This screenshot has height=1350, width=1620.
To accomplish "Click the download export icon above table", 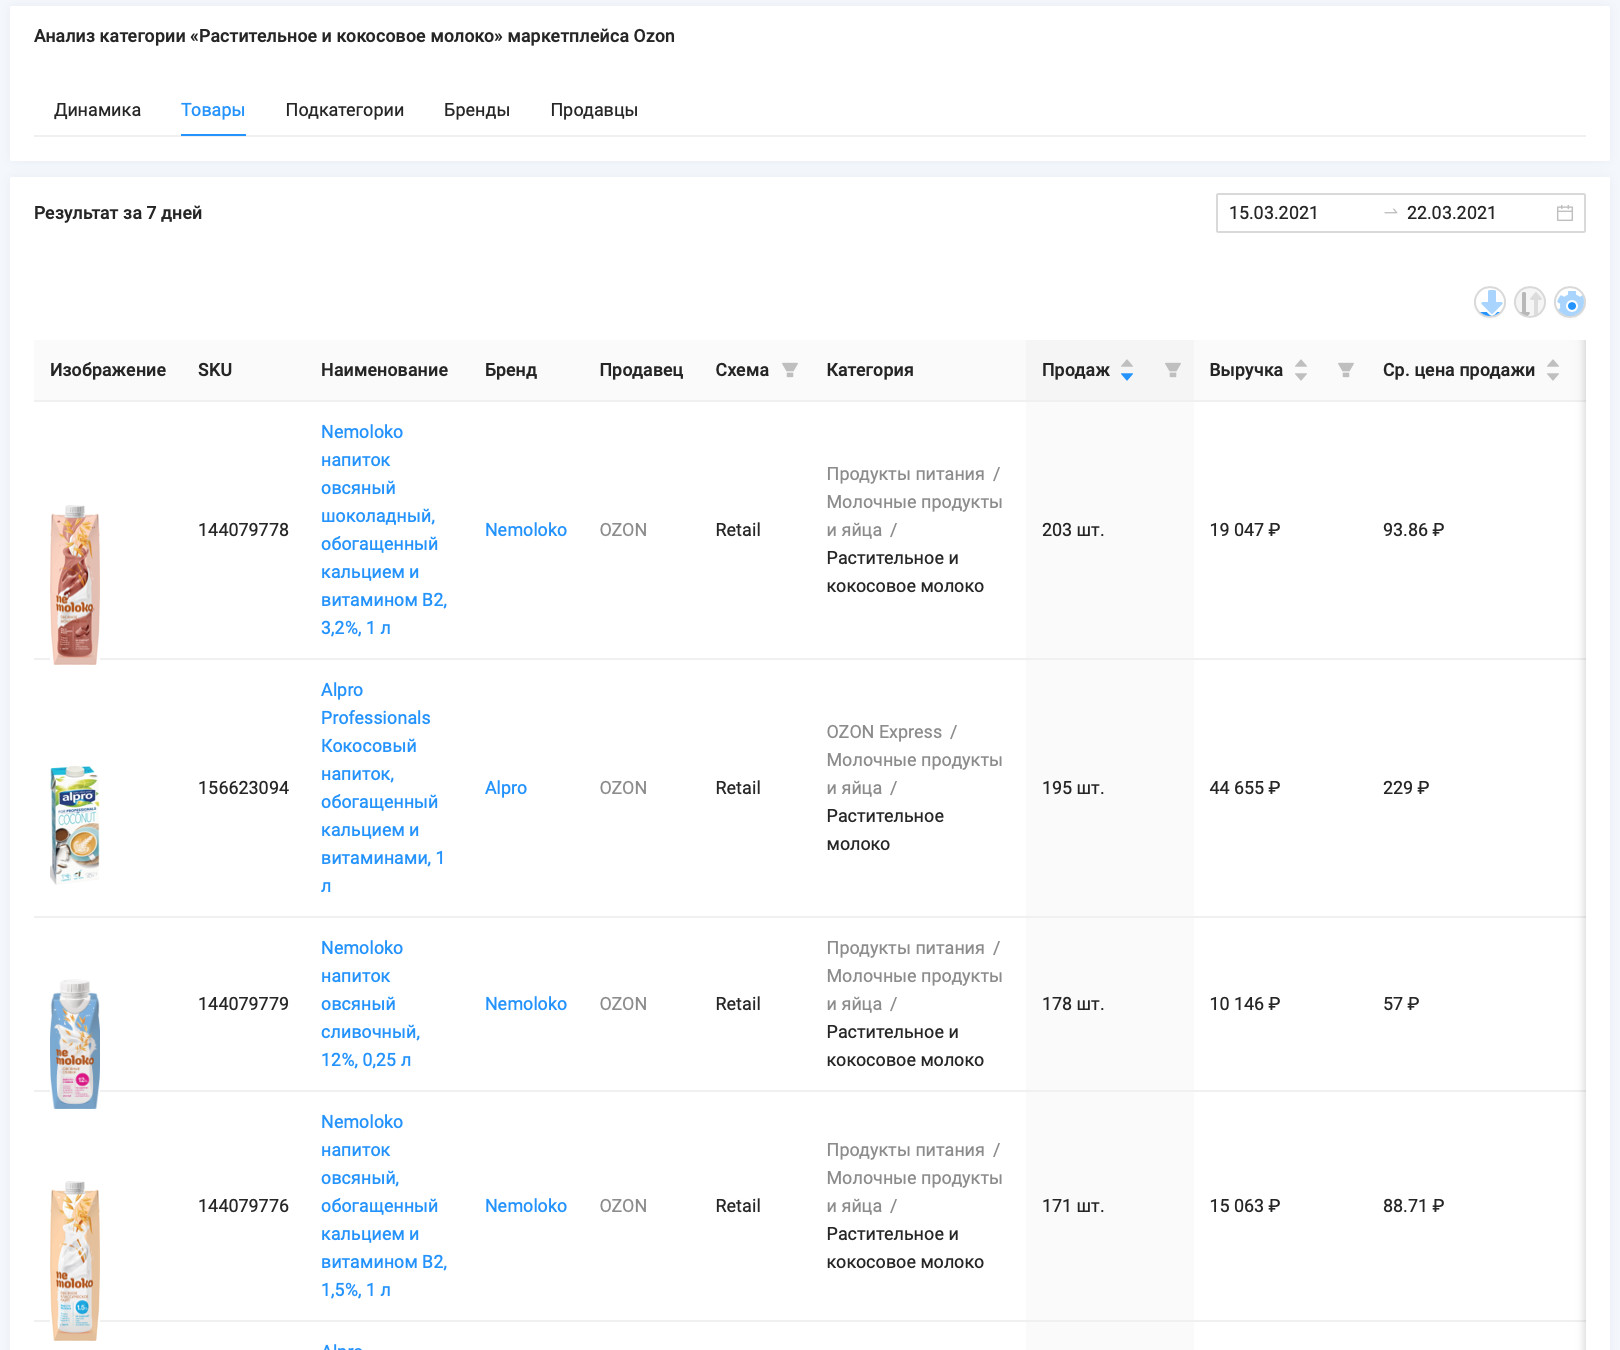I will pos(1490,302).
